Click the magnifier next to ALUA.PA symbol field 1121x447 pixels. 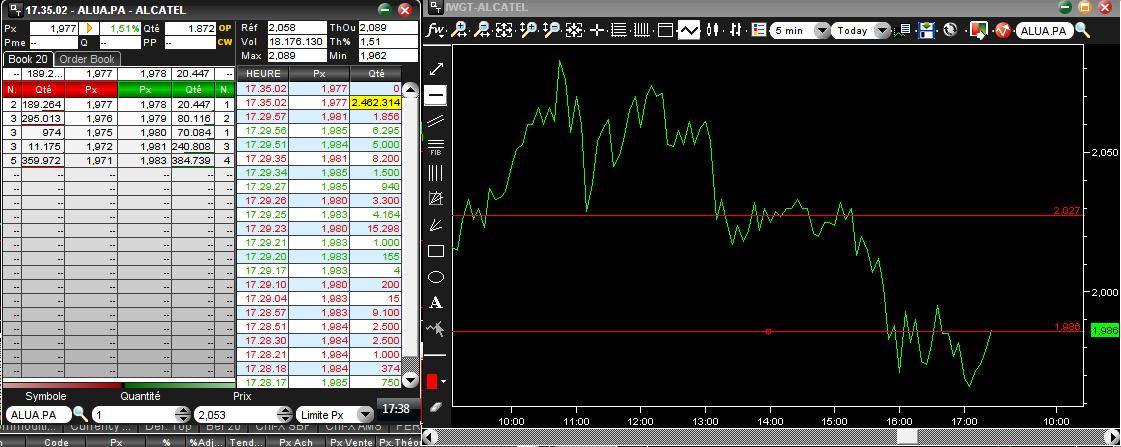pos(80,414)
